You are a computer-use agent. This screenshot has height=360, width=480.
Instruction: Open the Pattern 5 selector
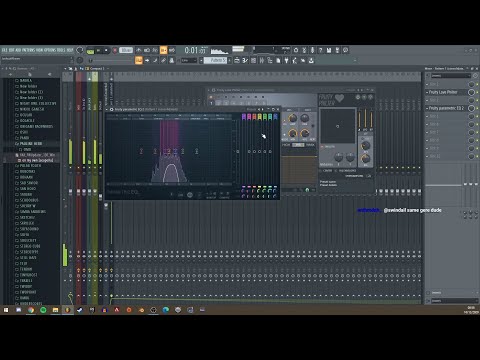tap(216, 60)
